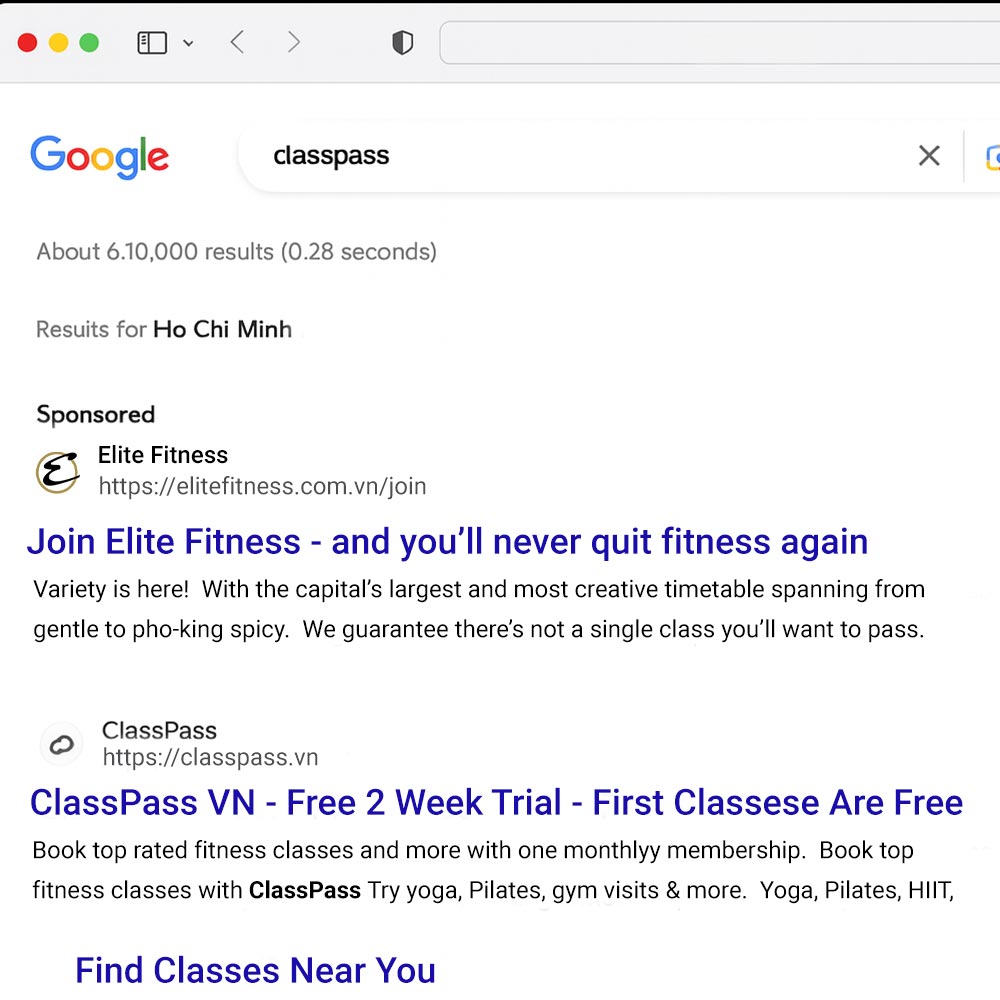Click the elitefitness.com.vn/join URL
This screenshot has width=1000, height=1000.
(x=262, y=487)
